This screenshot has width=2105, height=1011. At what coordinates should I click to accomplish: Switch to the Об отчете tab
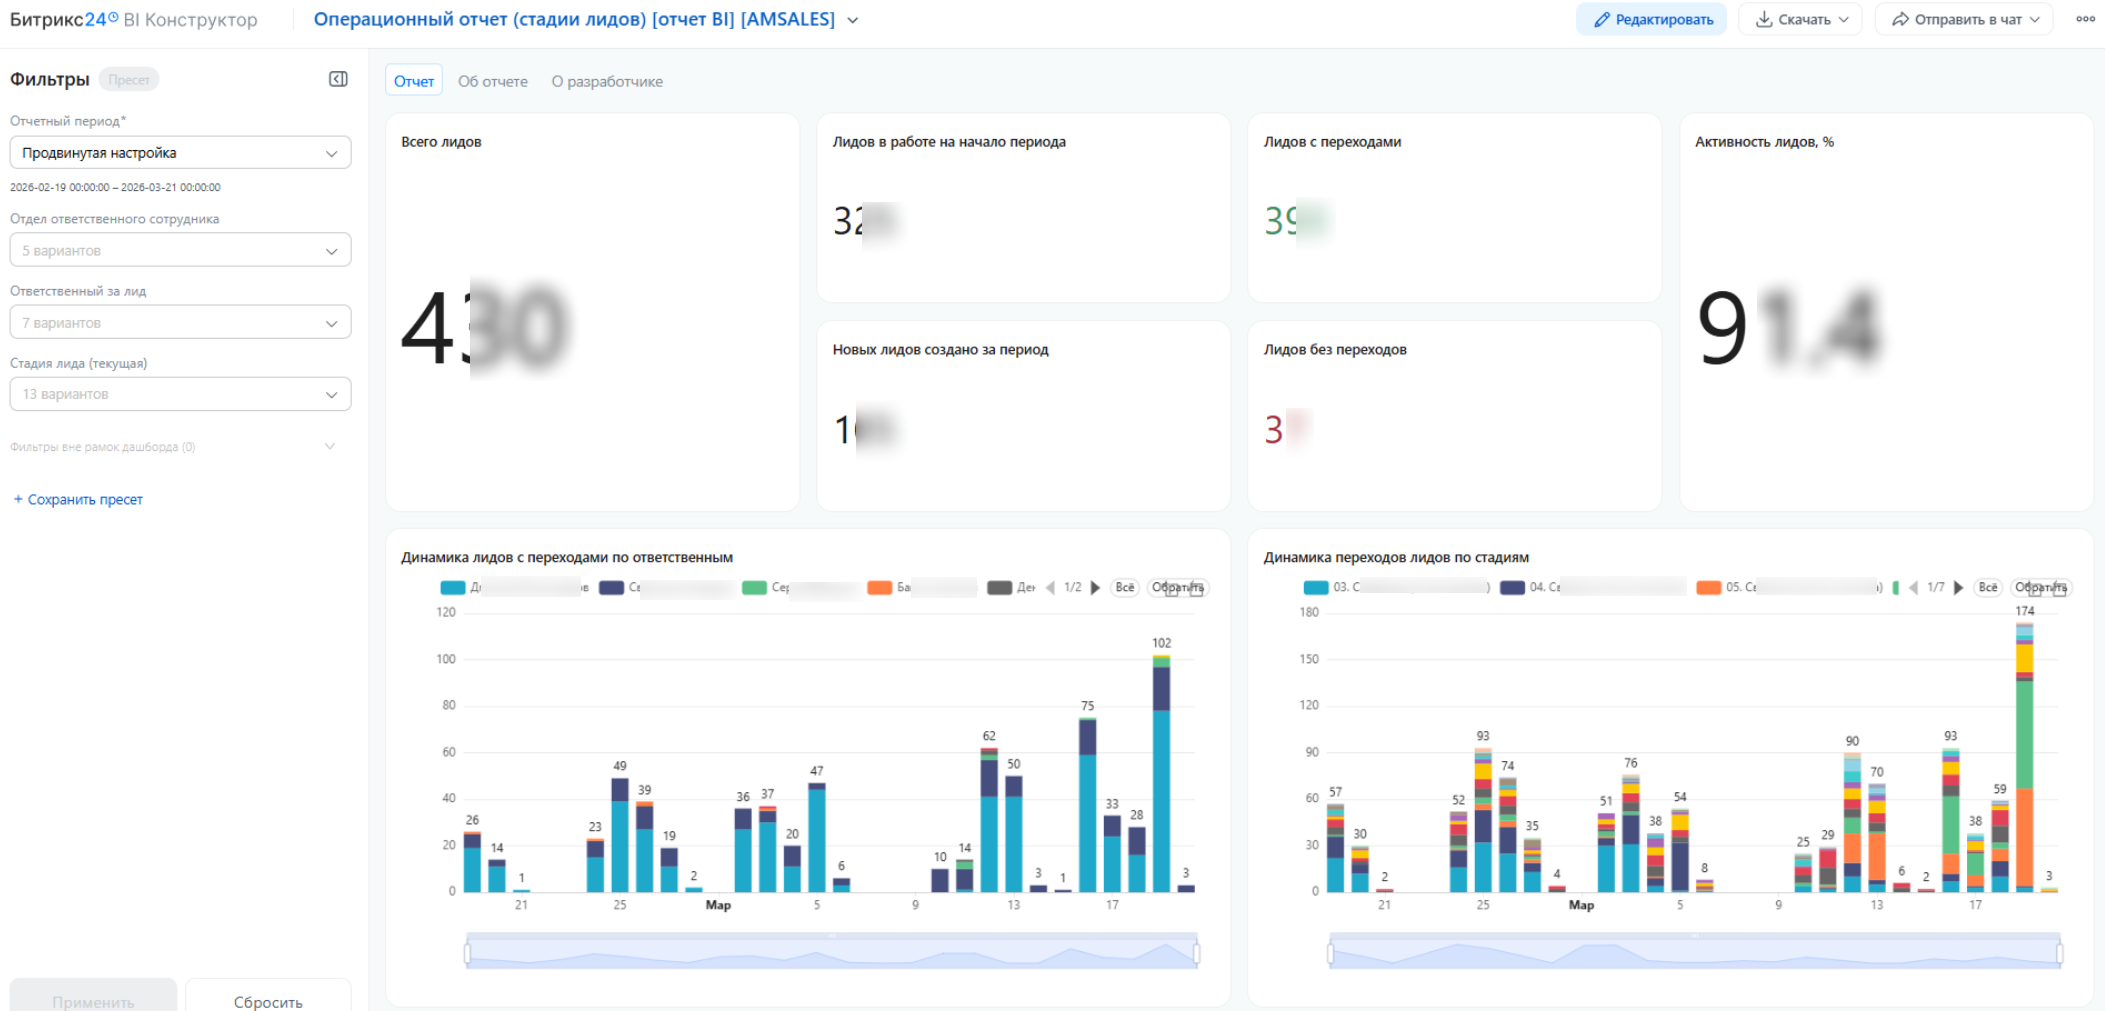click(x=493, y=82)
